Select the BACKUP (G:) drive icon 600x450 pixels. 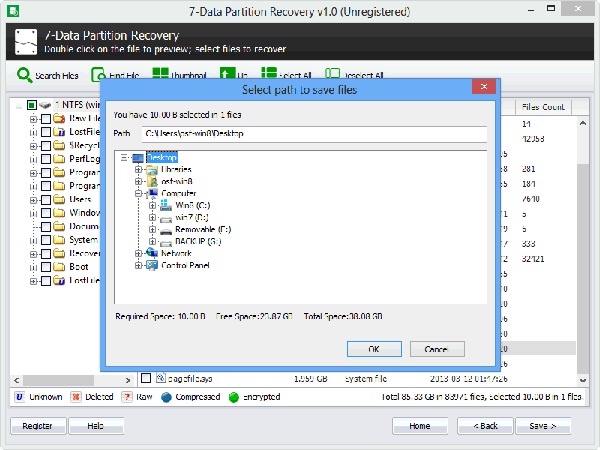[166, 243]
